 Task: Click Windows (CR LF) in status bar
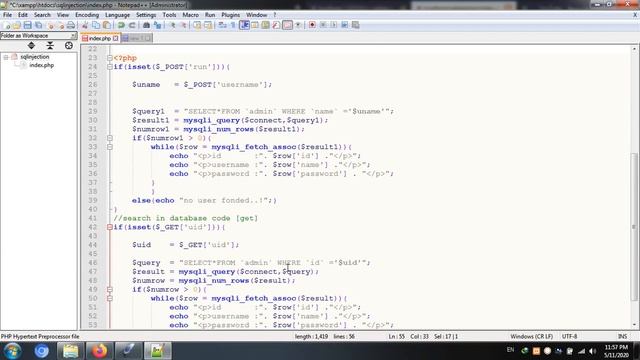point(531,336)
